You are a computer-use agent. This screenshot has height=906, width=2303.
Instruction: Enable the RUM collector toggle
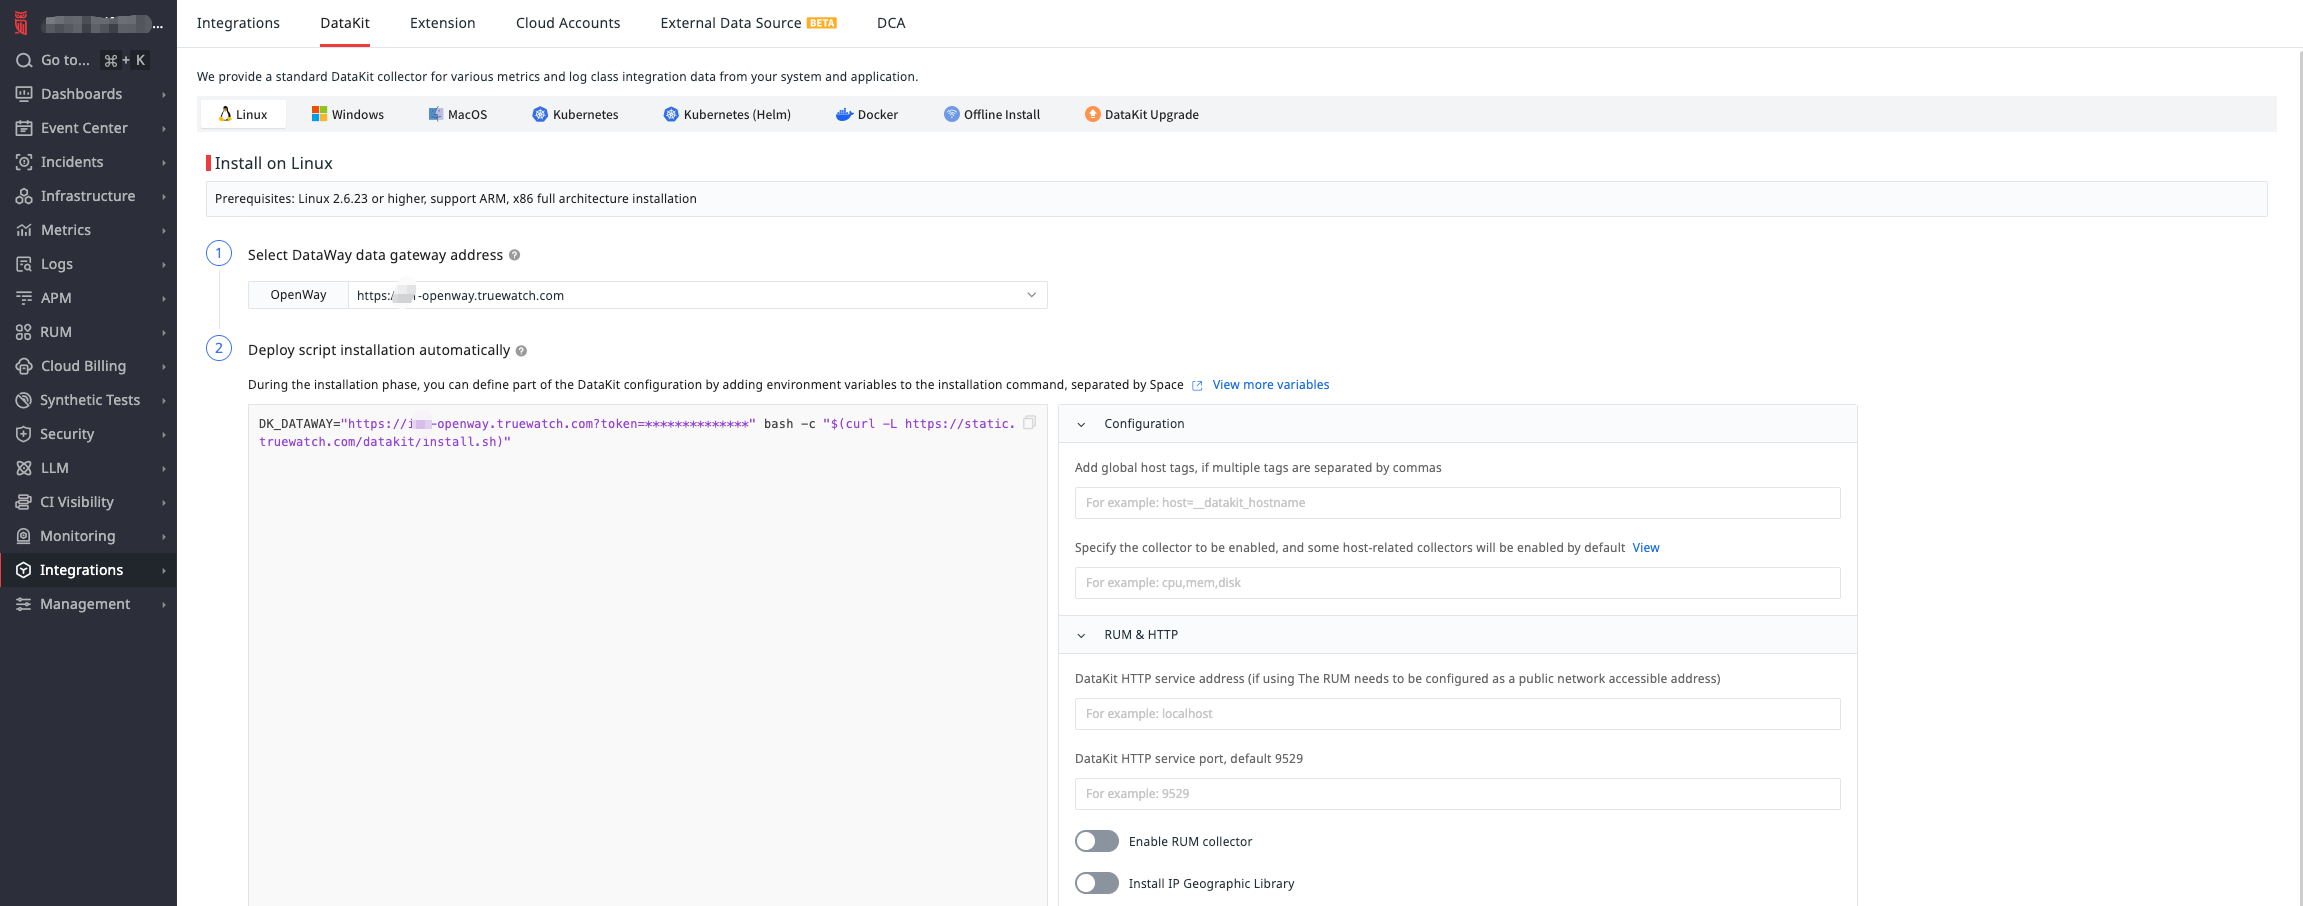[1096, 841]
